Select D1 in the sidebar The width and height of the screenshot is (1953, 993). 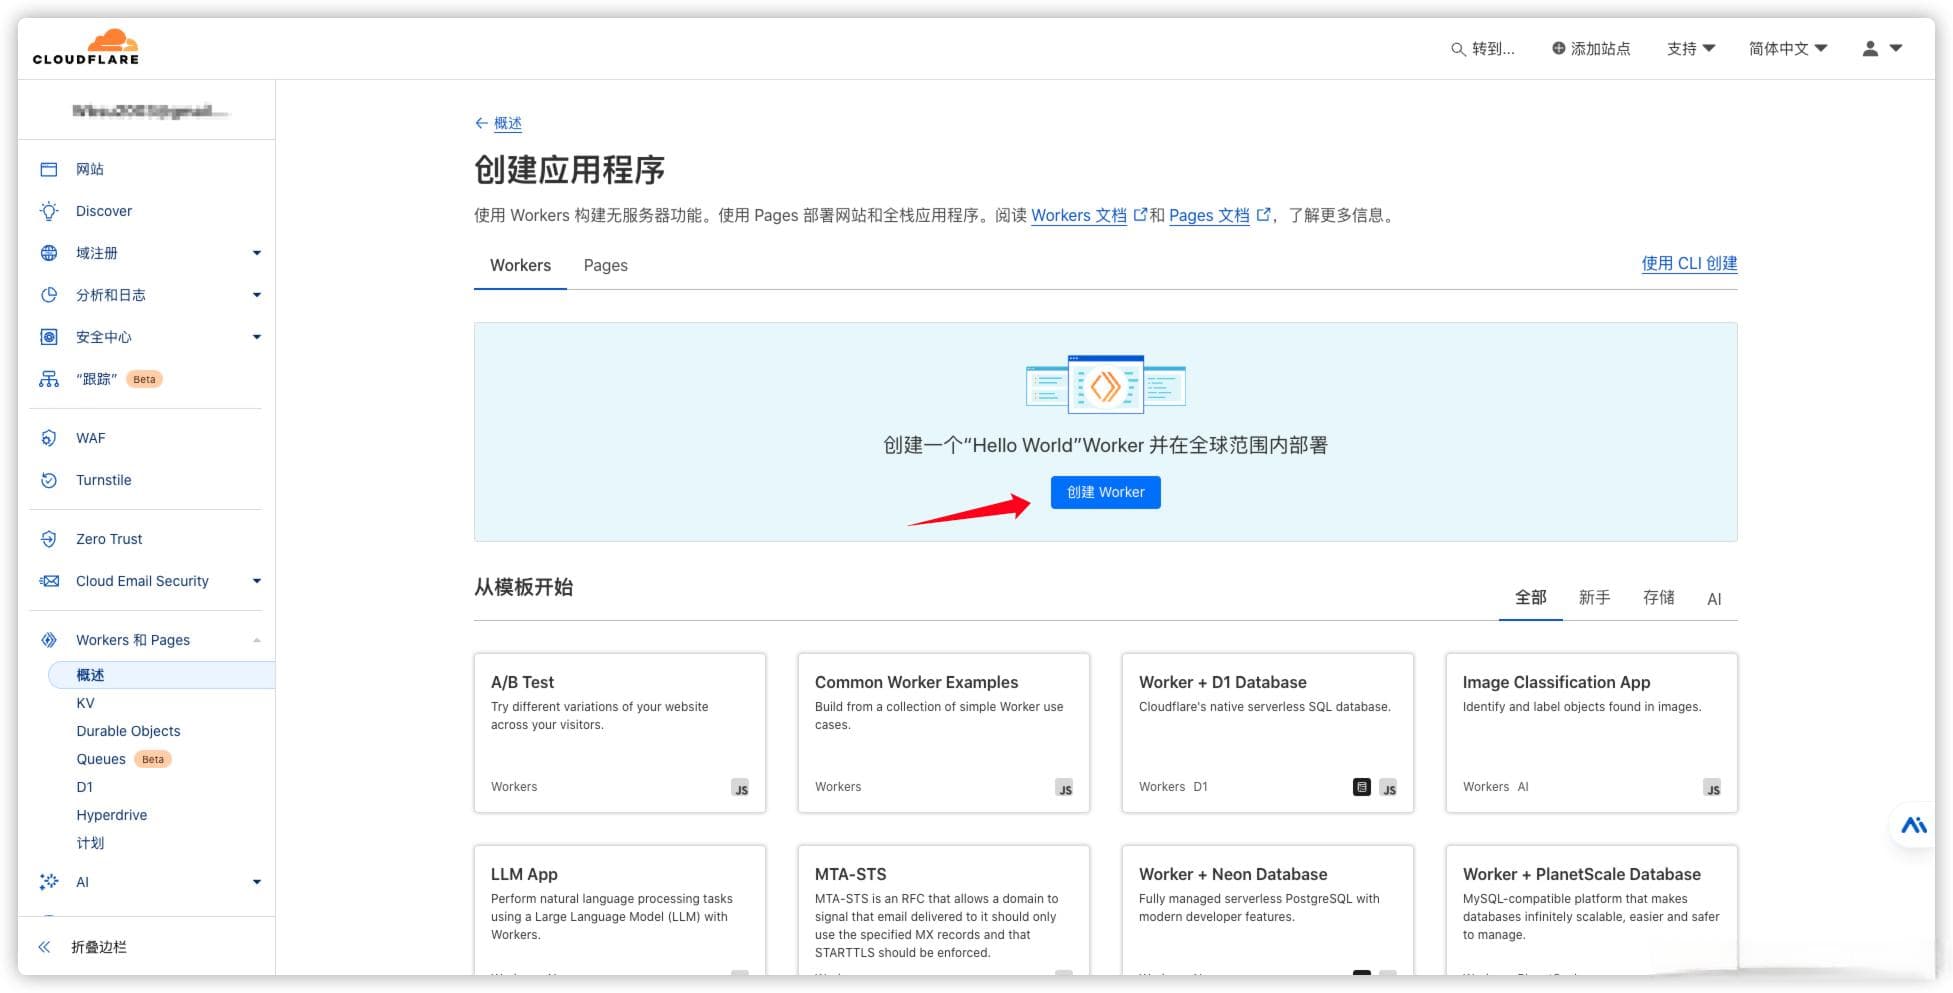click(x=85, y=787)
